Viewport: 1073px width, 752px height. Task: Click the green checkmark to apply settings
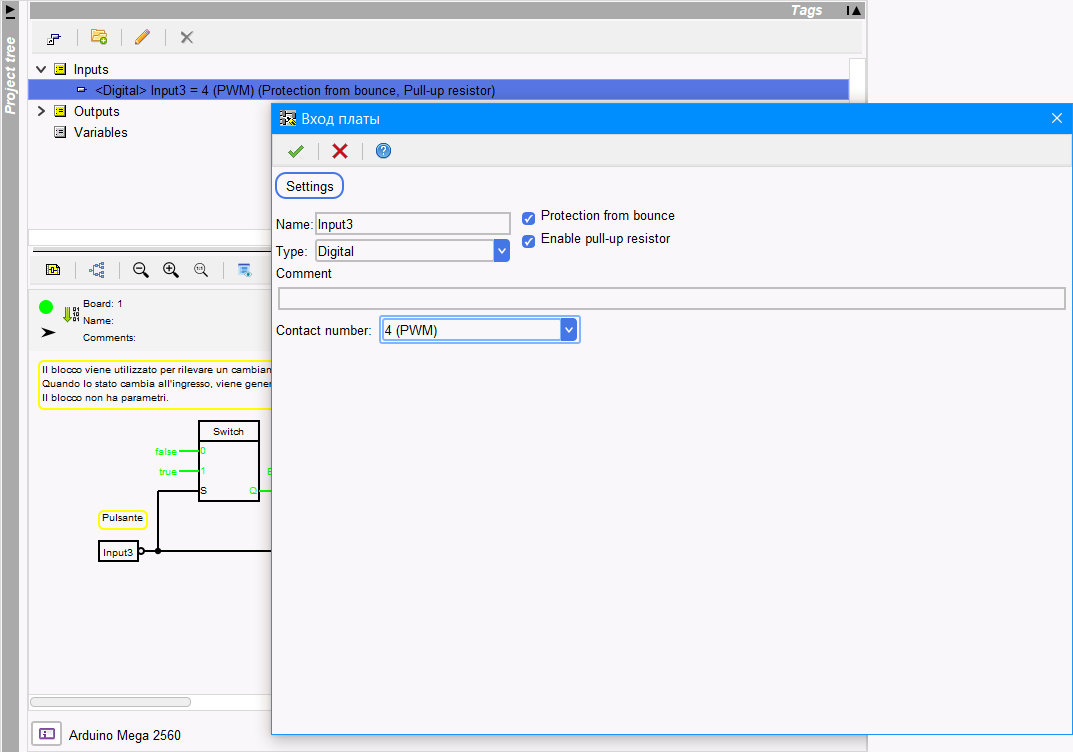[295, 151]
